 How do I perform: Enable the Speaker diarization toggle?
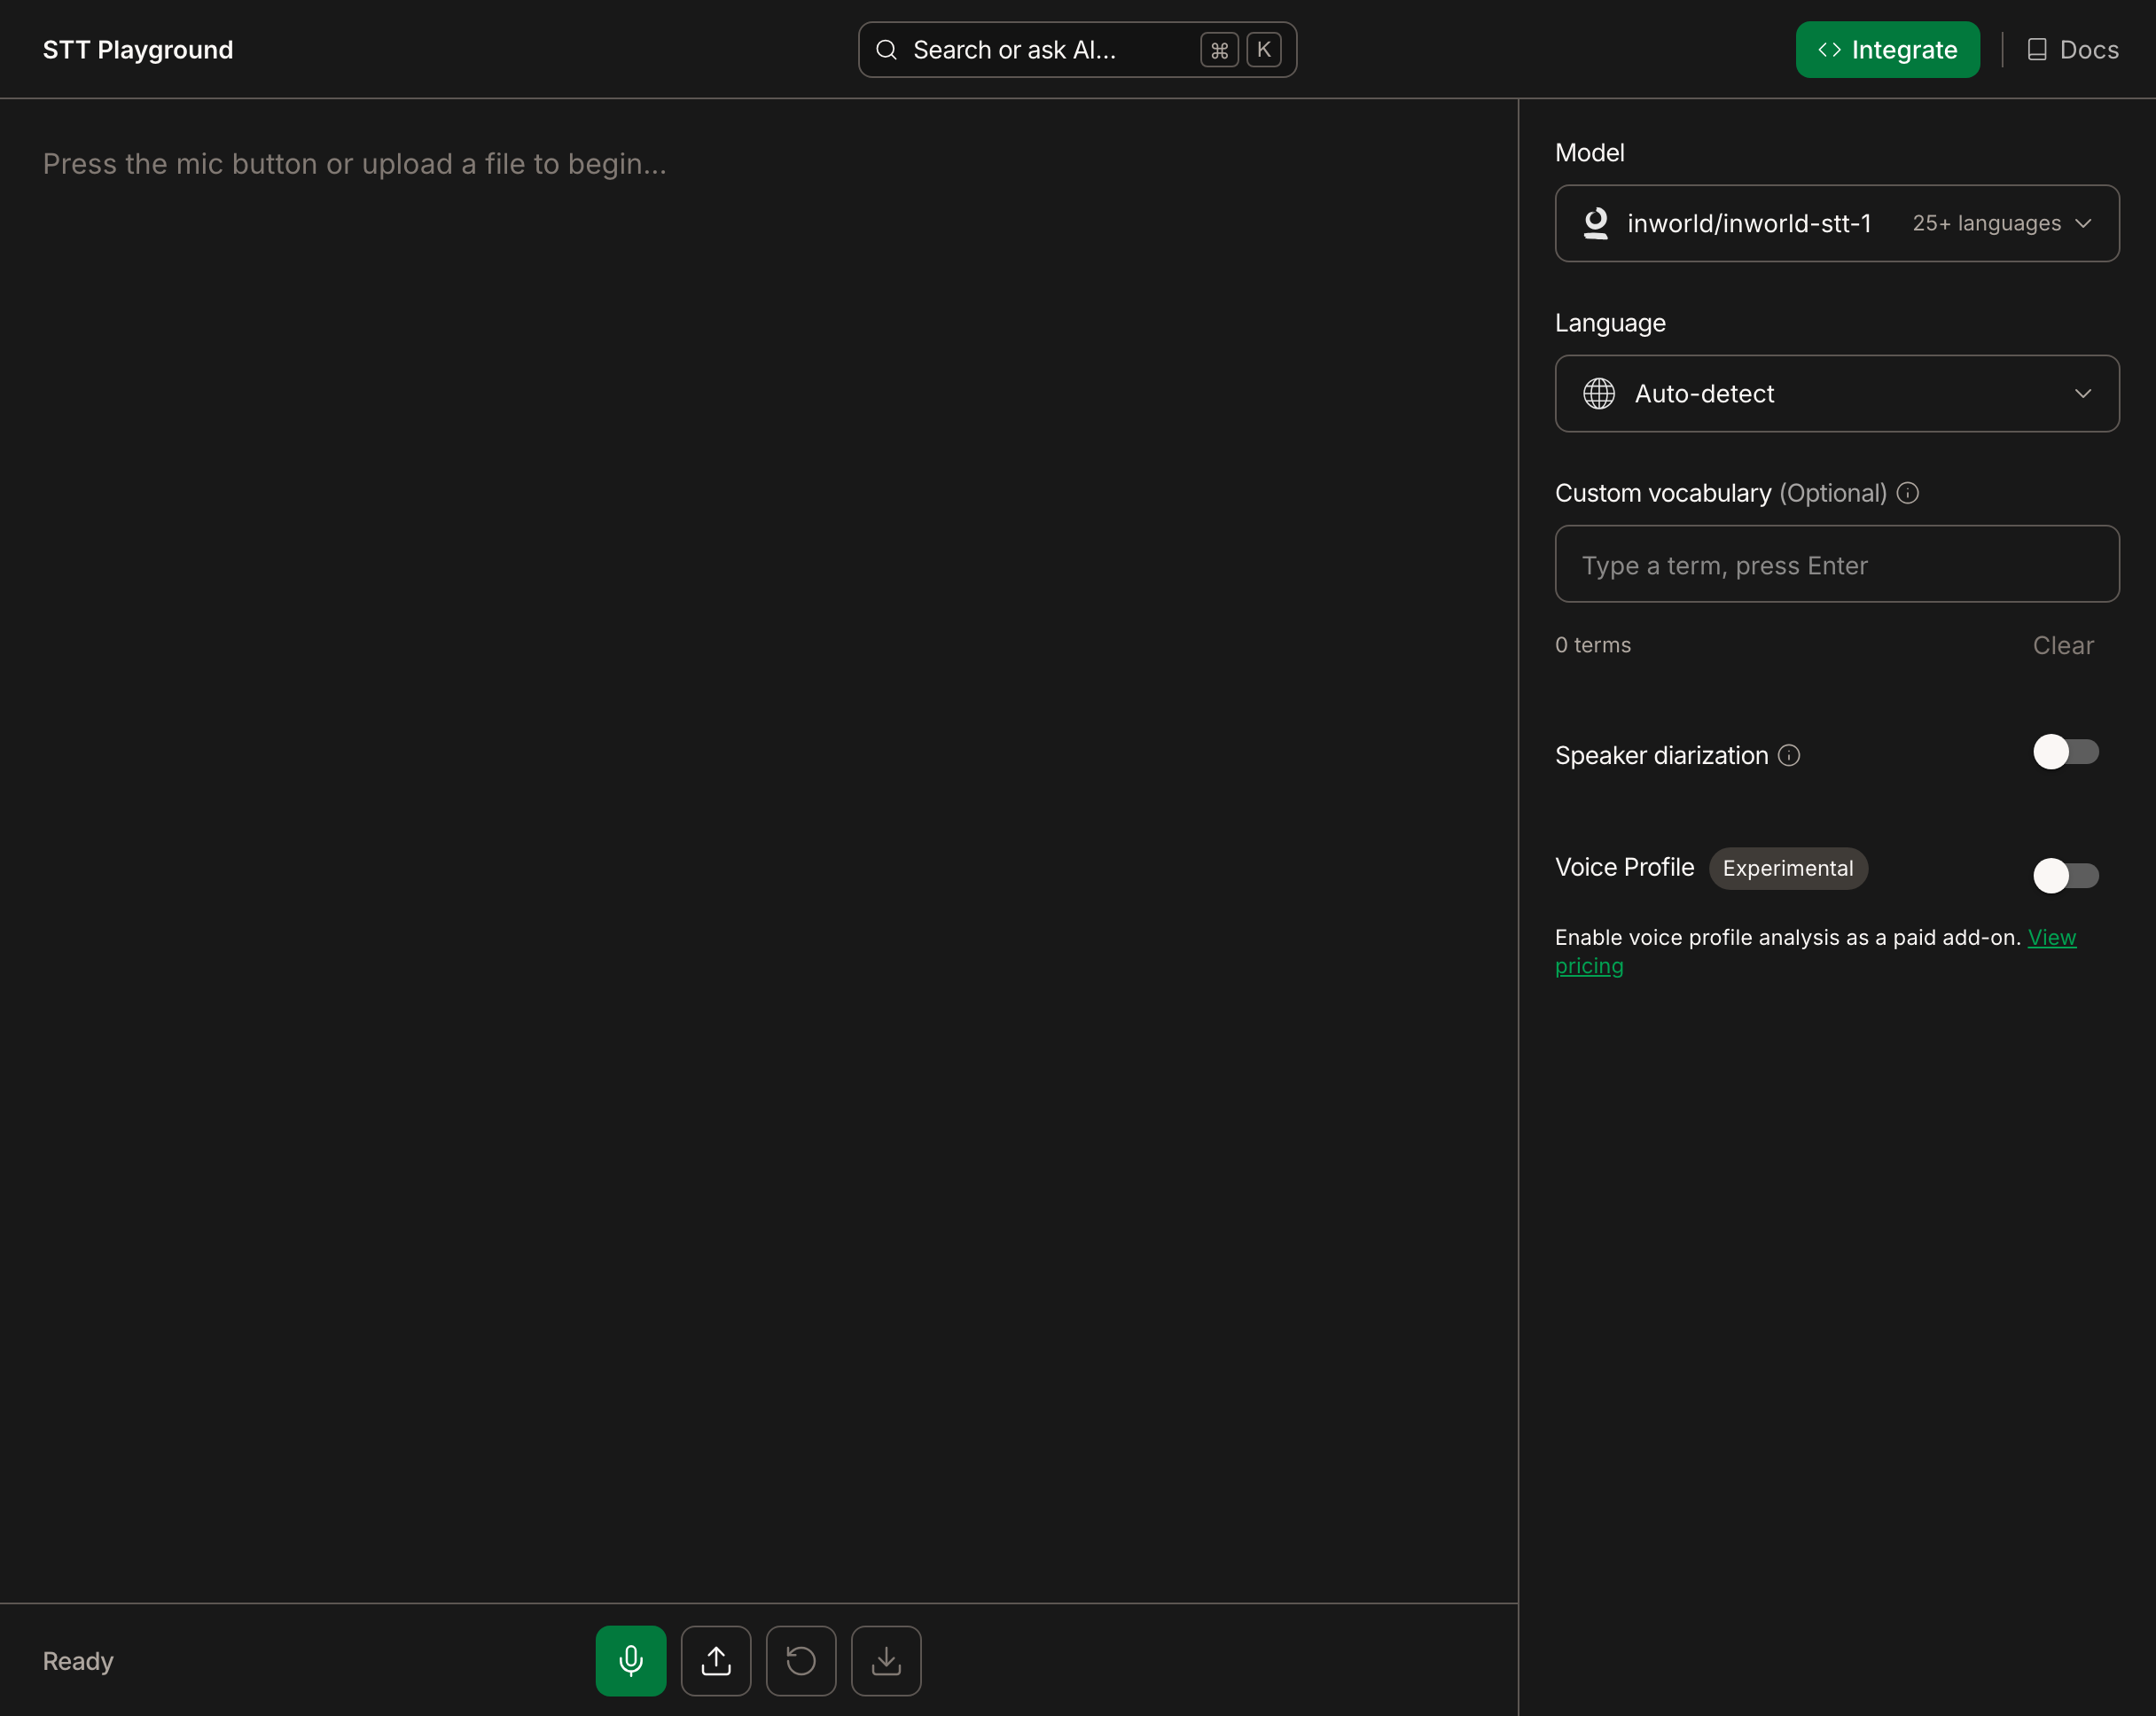coord(2066,752)
